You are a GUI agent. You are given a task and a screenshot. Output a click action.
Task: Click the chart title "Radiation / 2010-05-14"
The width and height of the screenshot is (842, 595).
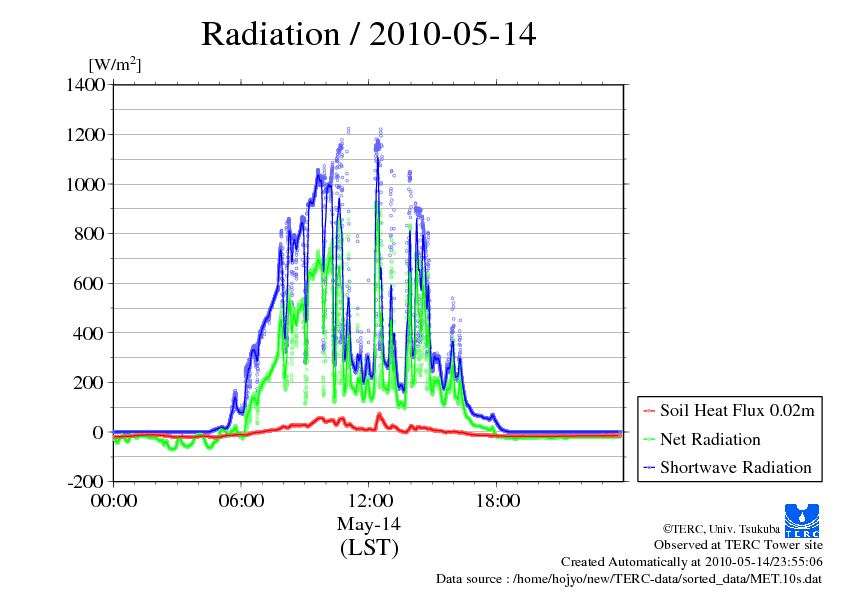click(368, 34)
